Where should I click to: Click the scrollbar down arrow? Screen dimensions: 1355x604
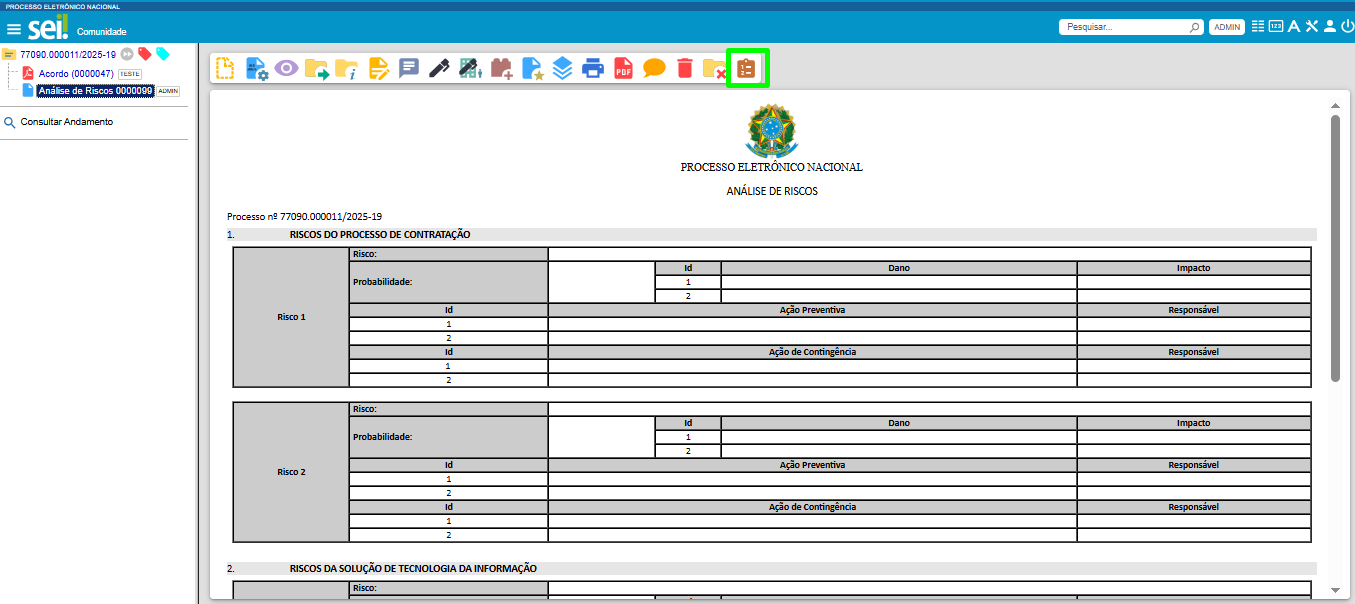[1335, 590]
